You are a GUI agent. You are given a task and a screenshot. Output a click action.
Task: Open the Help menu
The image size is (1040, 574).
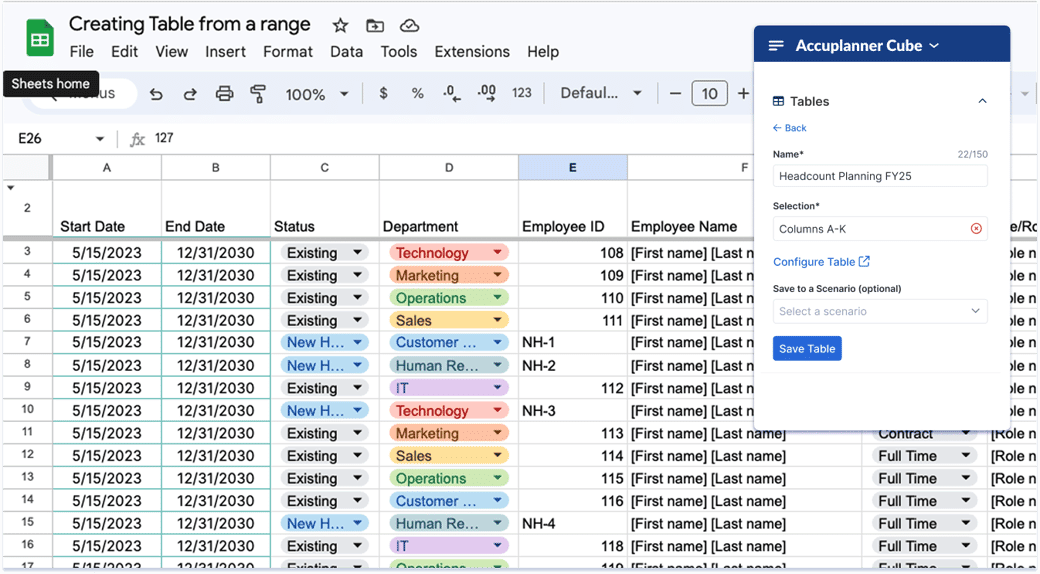click(543, 52)
